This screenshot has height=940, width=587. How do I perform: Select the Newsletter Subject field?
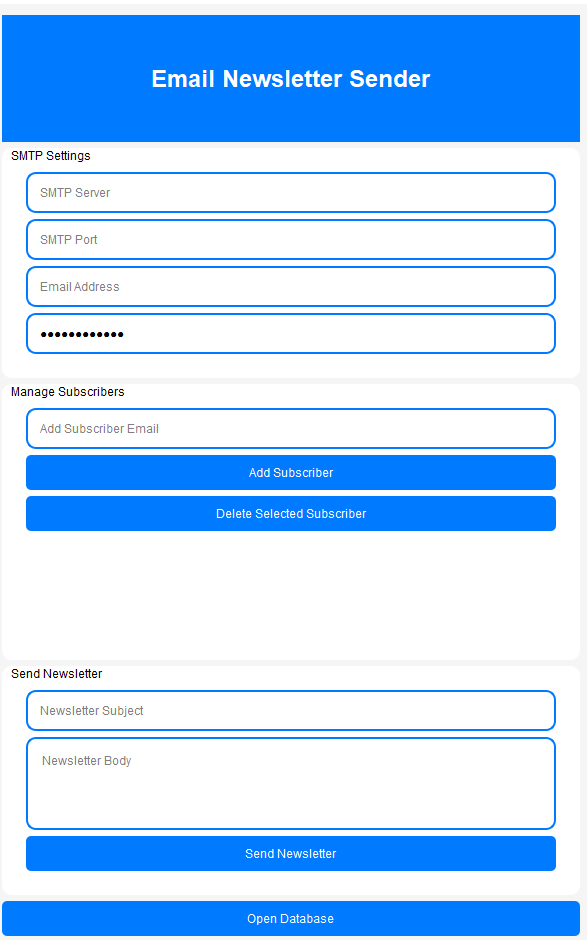[x=291, y=710]
